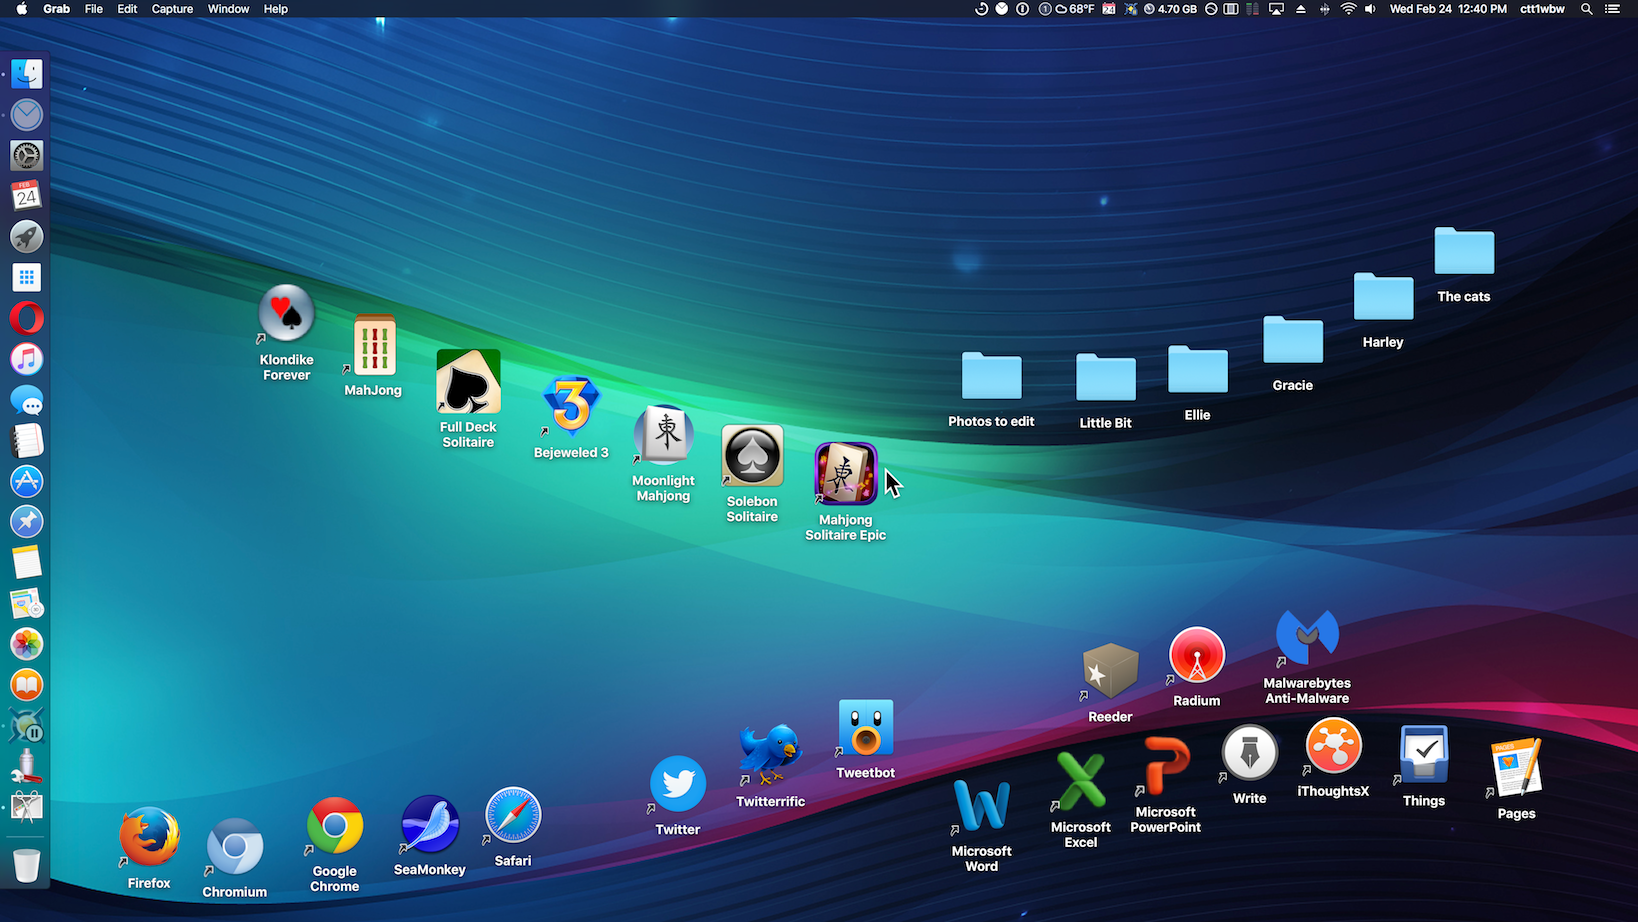Open the Gracie folder
This screenshot has height=922, width=1638.
1293,341
